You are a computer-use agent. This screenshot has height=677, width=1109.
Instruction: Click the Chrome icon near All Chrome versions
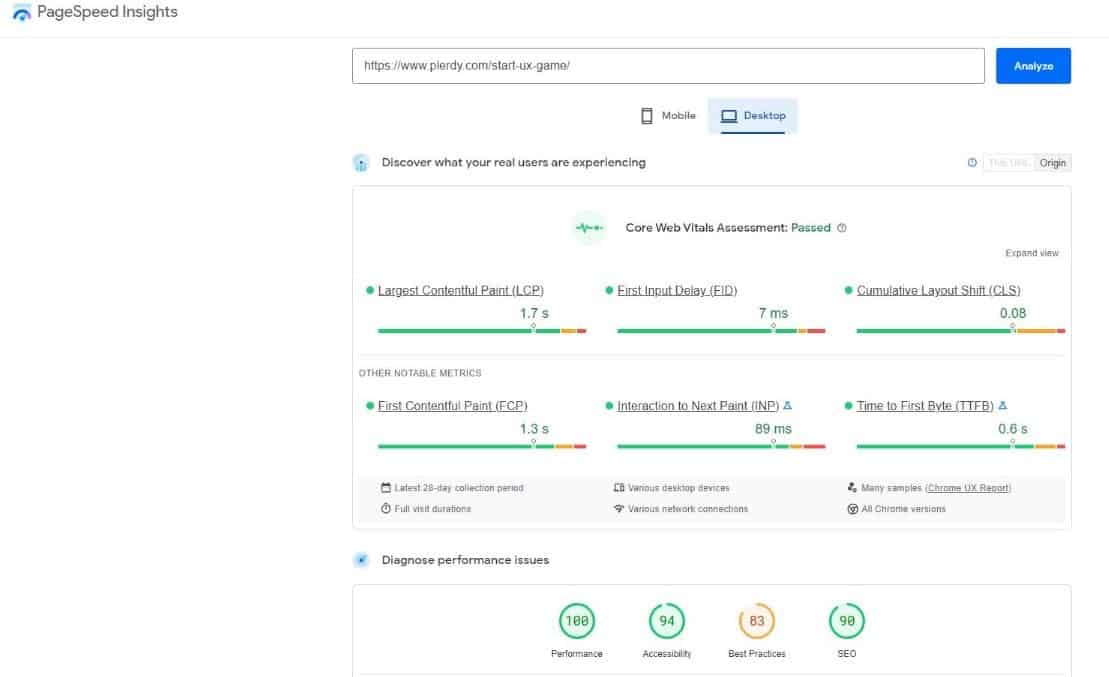(x=852, y=508)
